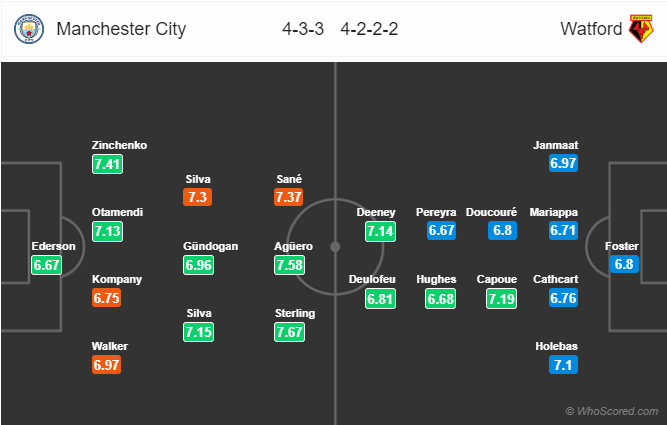Viewport: 667px width, 425px height.
Task: Click the WhoScored.com watermark
Action: click(612, 411)
